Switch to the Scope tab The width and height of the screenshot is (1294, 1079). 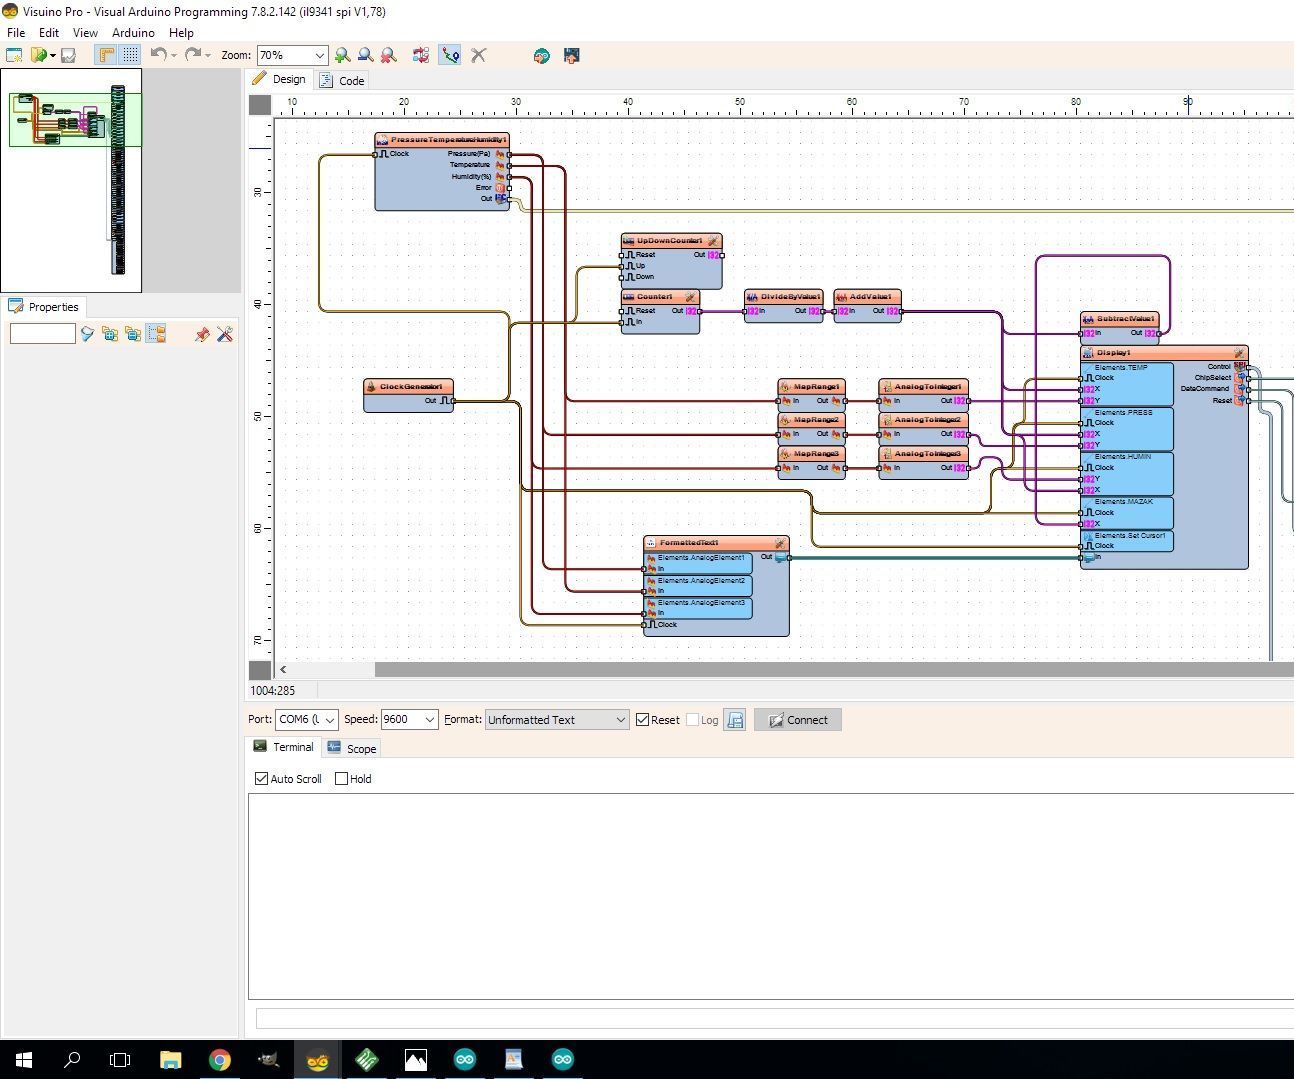click(x=352, y=749)
